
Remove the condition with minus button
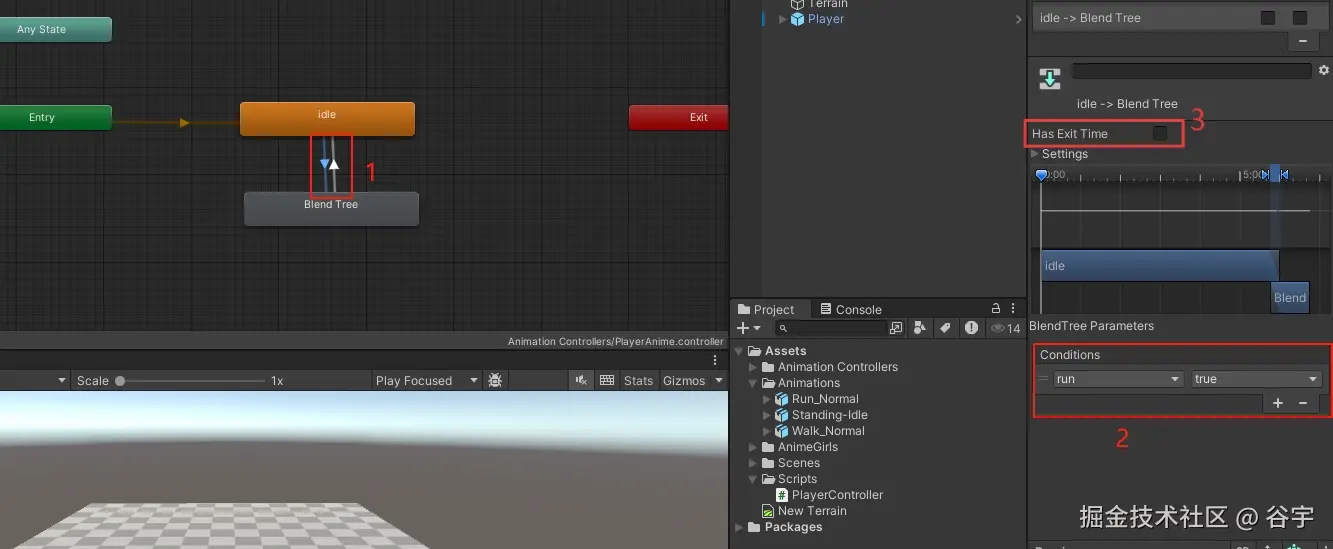[x=1303, y=403]
